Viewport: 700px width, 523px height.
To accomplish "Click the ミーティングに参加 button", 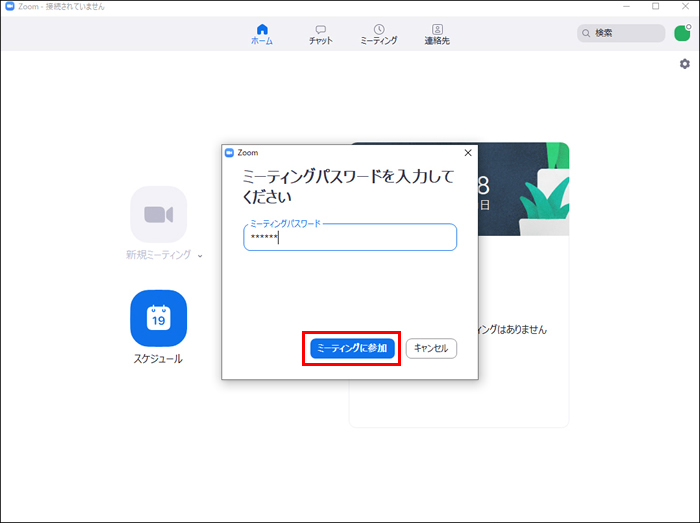I will tap(352, 348).
